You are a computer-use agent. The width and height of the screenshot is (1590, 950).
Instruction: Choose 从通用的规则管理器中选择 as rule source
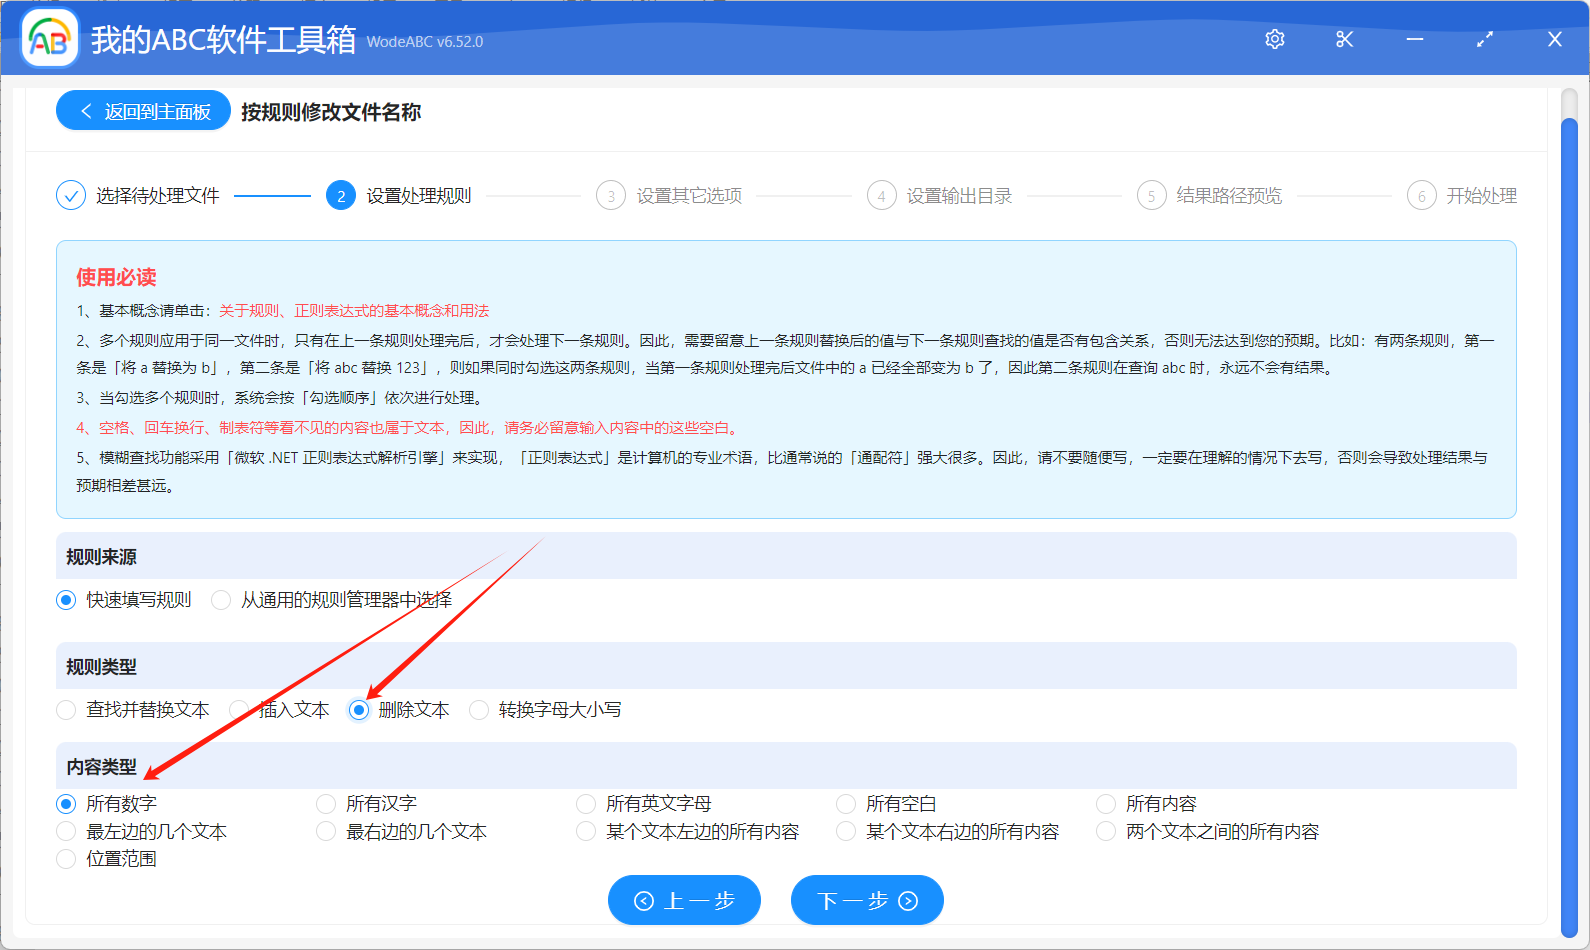[222, 600]
